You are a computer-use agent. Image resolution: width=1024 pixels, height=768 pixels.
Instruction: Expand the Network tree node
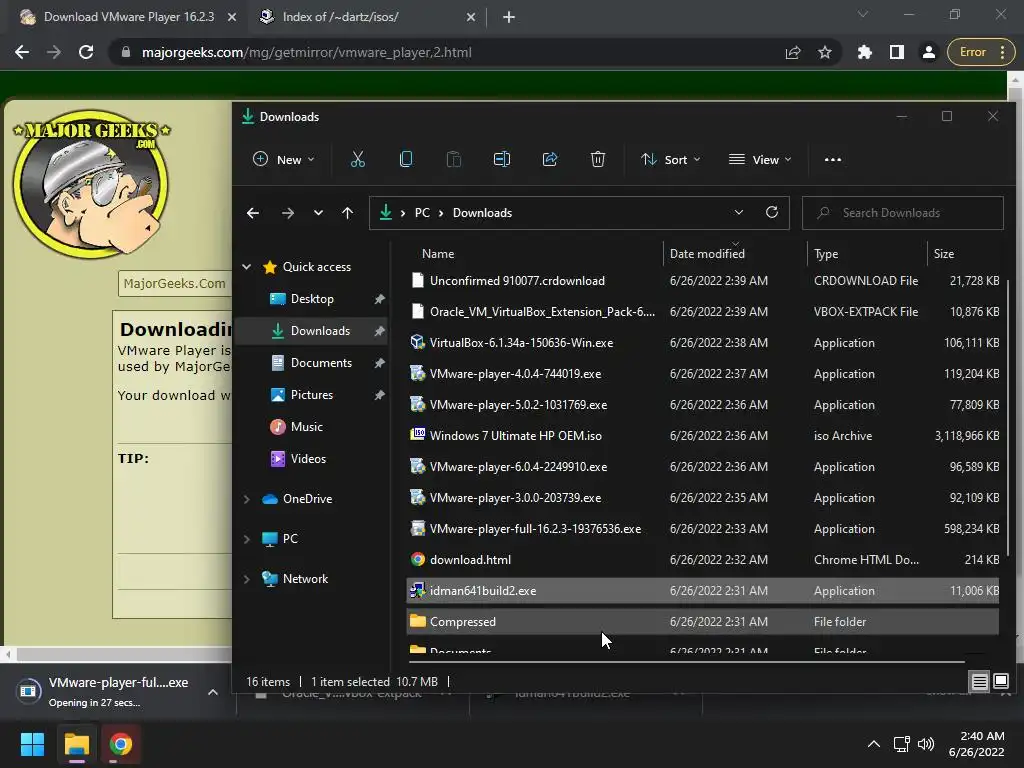[246, 579]
